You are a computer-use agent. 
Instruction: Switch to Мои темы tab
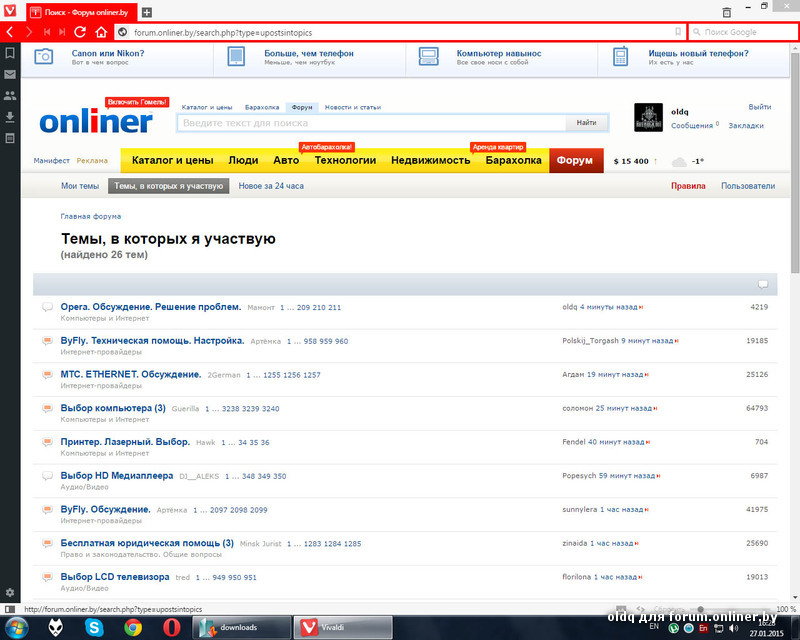click(x=80, y=186)
